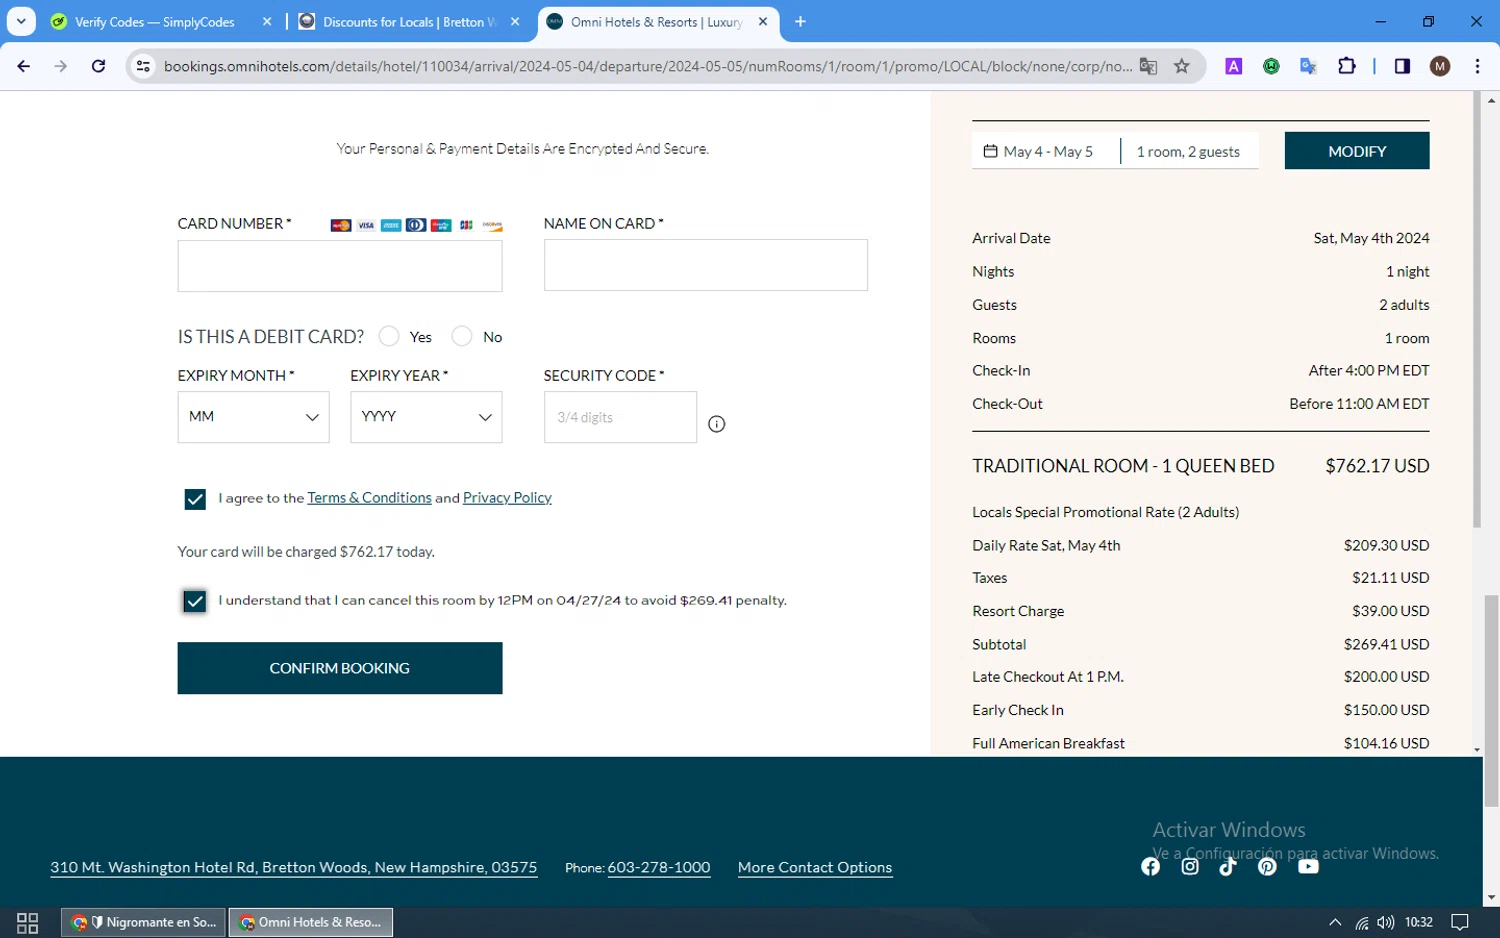Close the Verify Codes tab
The width and height of the screenshot is (1500, 938).
pos(267,21)
